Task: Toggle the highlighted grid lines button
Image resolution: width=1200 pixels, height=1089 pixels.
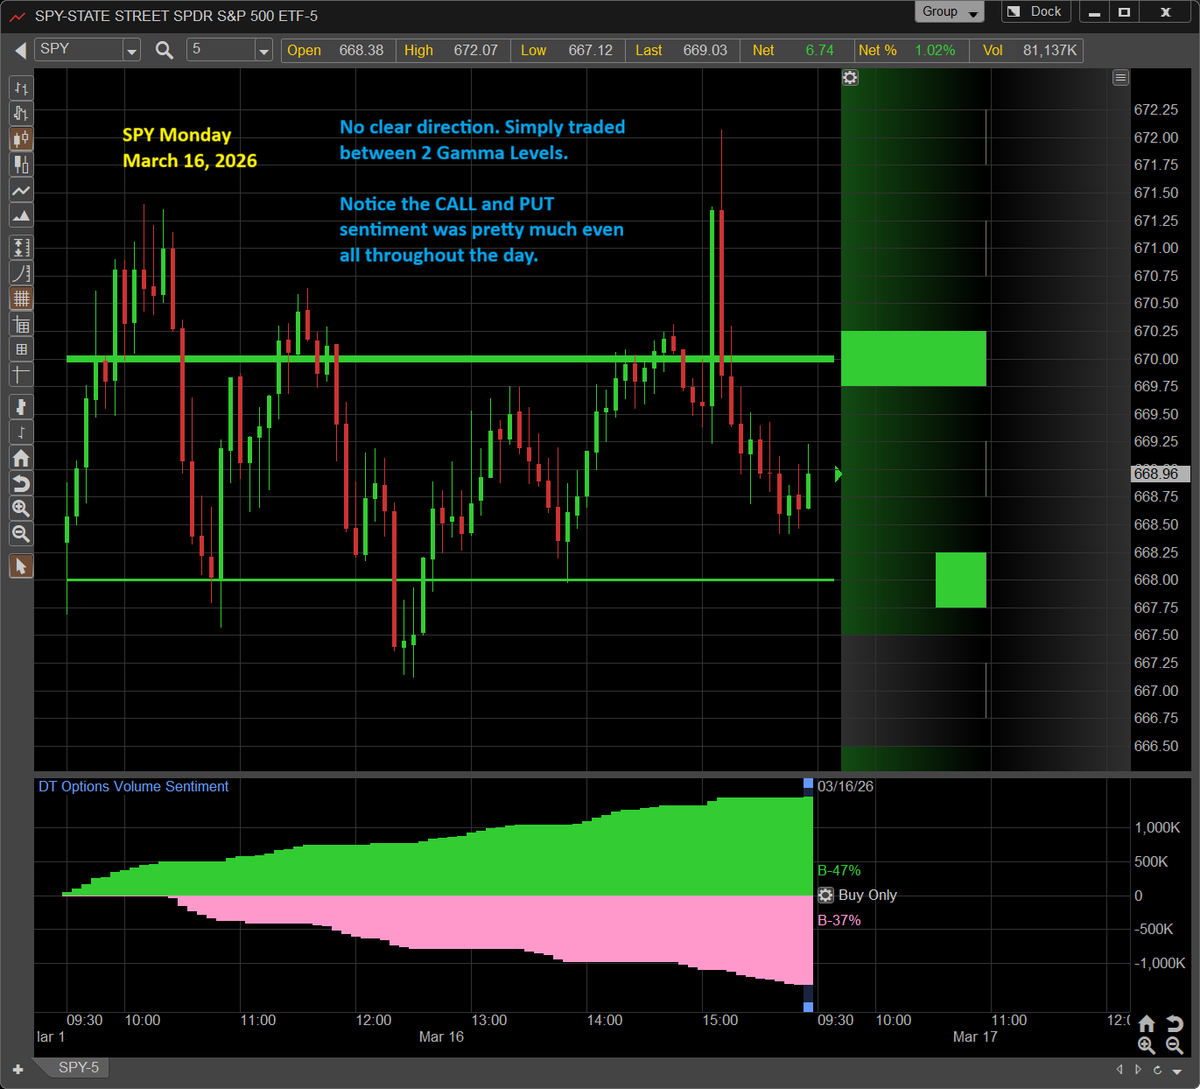Action: click(20, 298)
